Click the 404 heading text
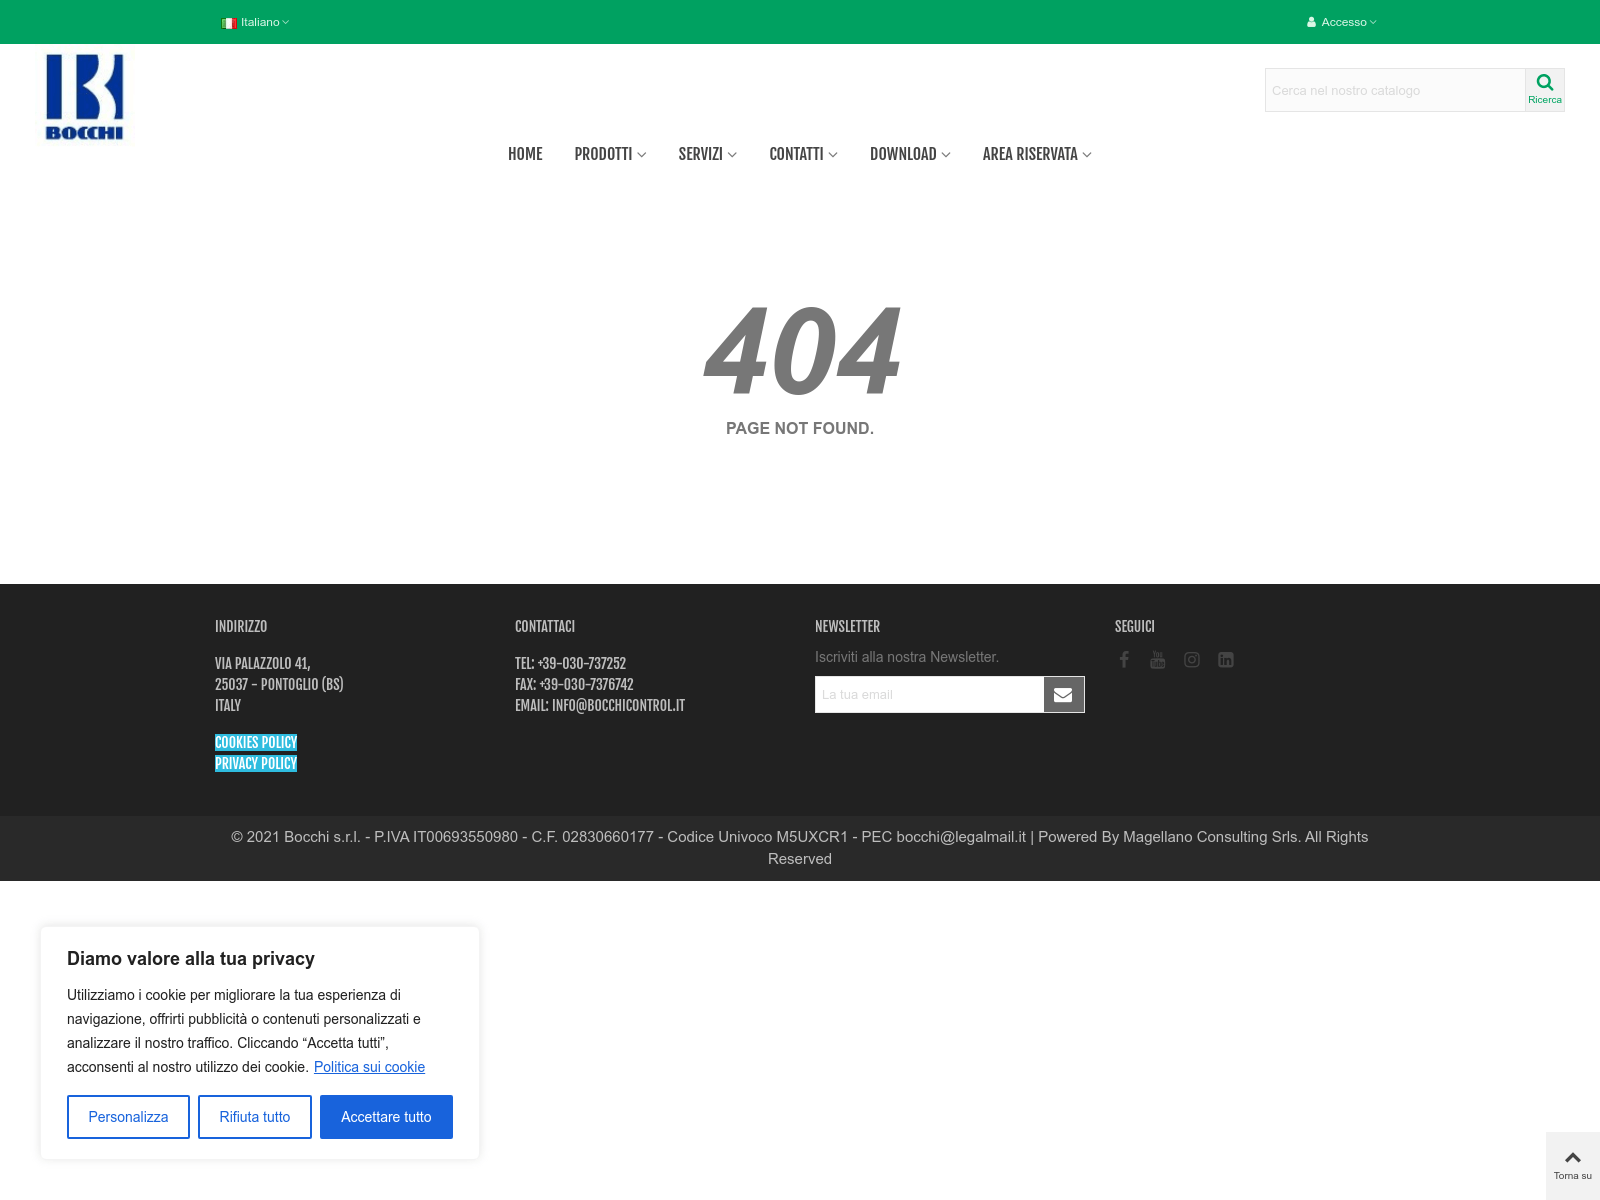 (x=801, y=352)
